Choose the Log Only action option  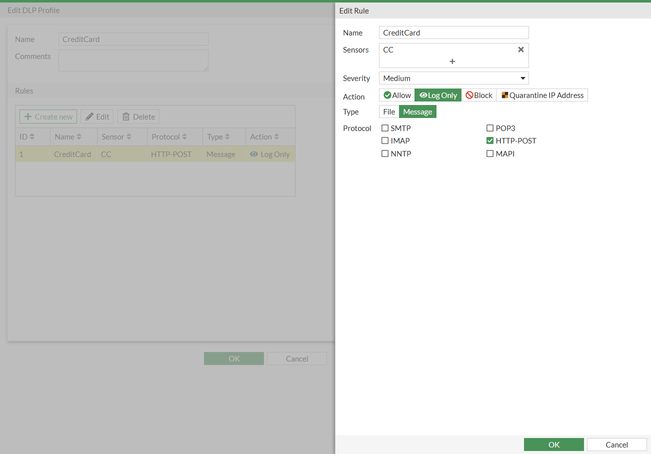point(438,95)
